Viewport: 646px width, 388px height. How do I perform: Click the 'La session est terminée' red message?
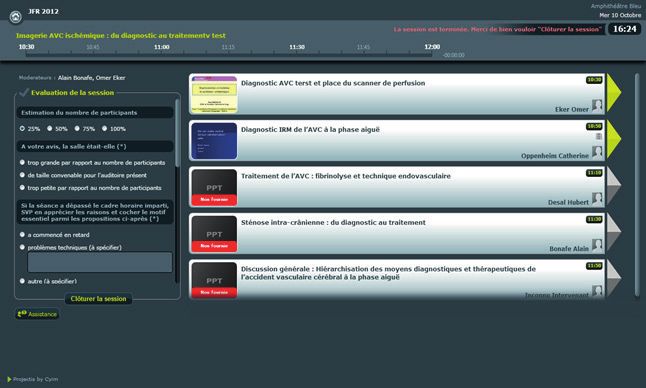tap(497, 29)
